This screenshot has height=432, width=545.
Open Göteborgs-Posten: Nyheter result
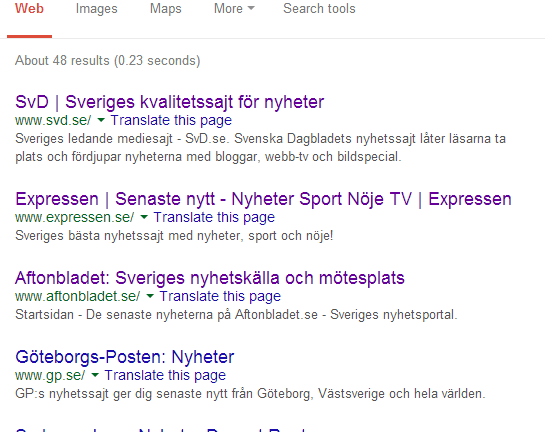tap(125, 357)
